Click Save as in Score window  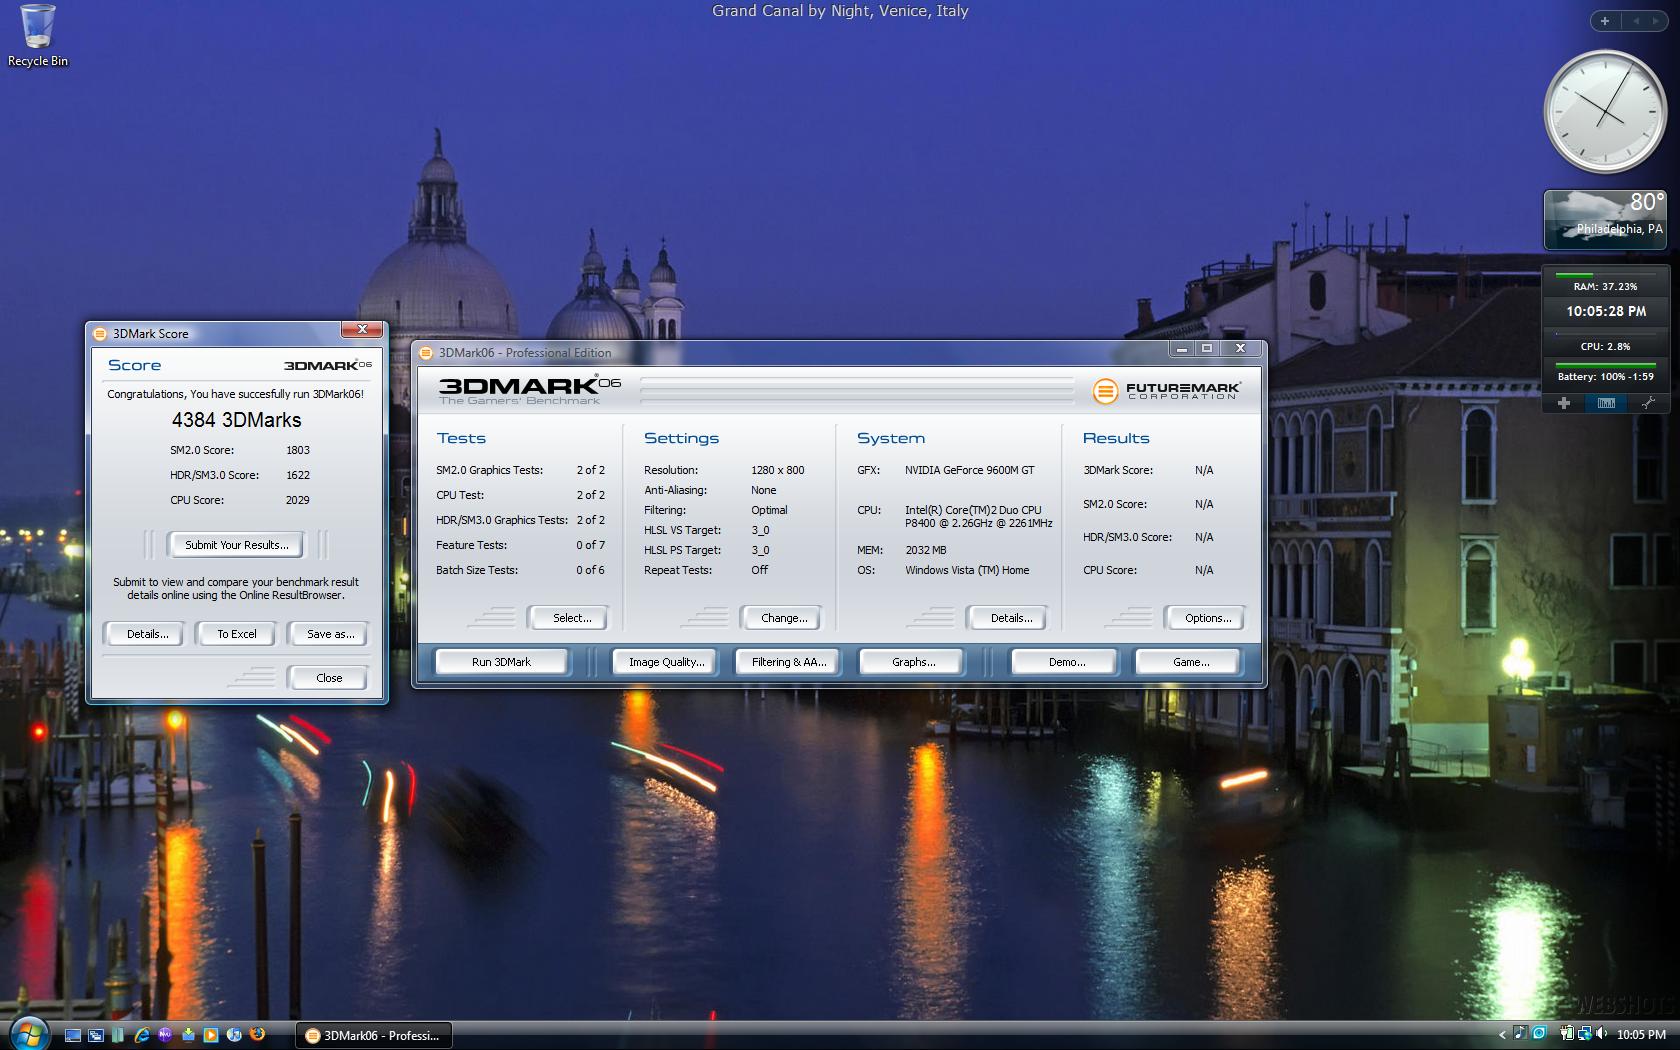[330, 634]
